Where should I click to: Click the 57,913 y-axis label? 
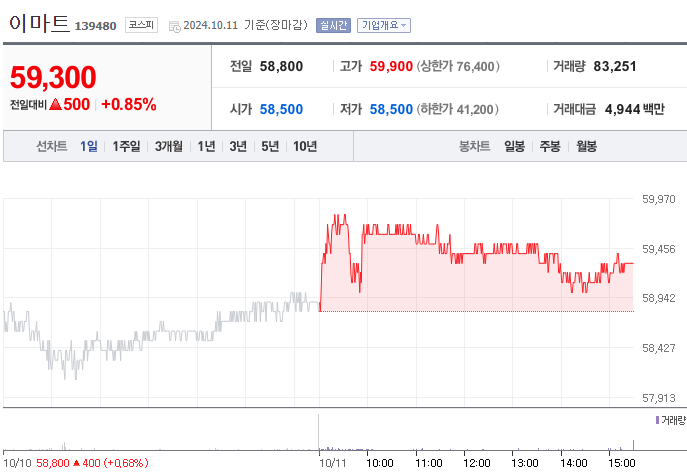tap(659, 398)
